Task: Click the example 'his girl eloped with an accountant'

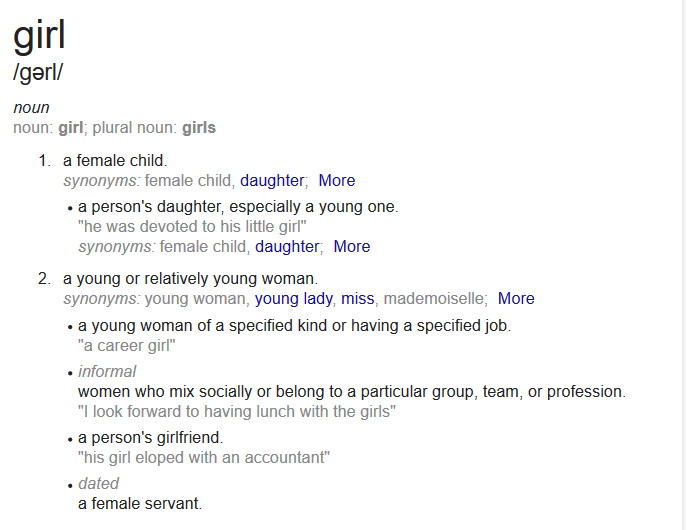Action: (x=204, y=458)
